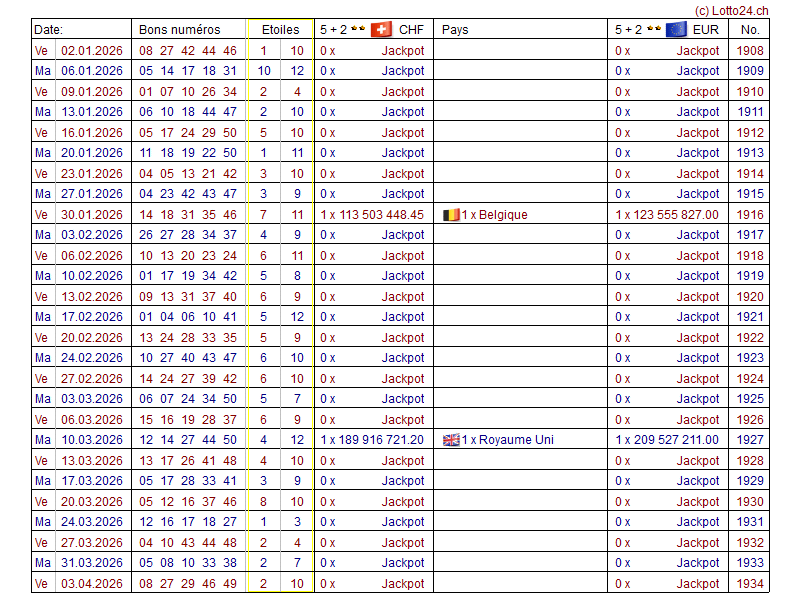The width and height of the screenshot is (800, 600).
Task: Select the 30.01.2026 draw date
Action: click(92, 215)
